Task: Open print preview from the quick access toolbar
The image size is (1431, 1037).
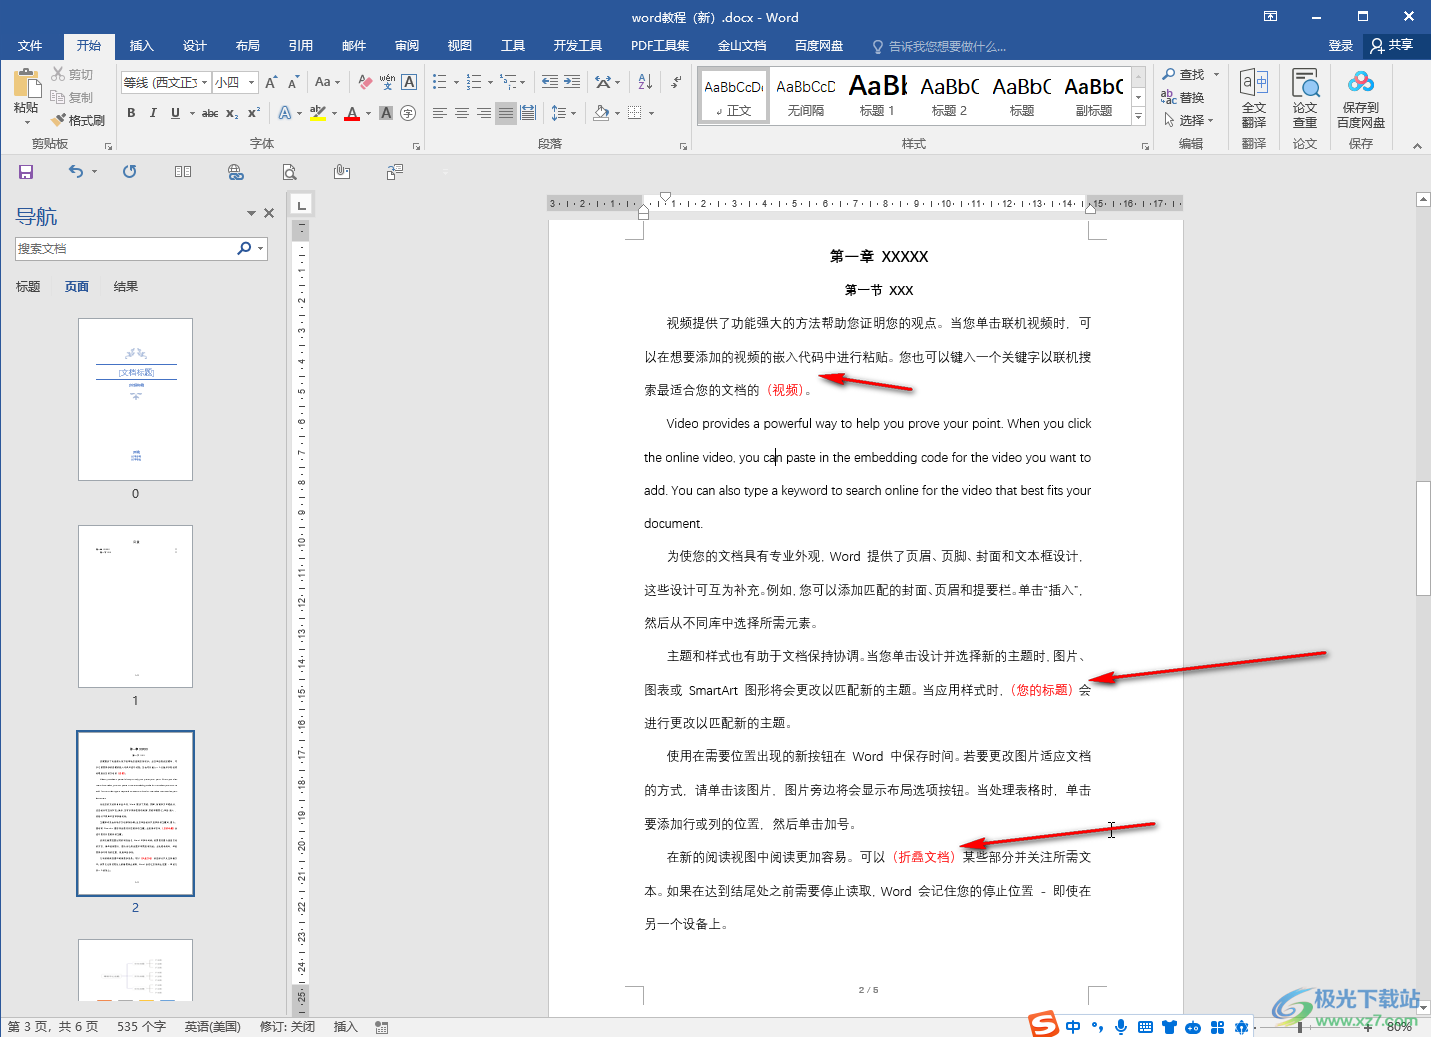Action: (289, 172)
